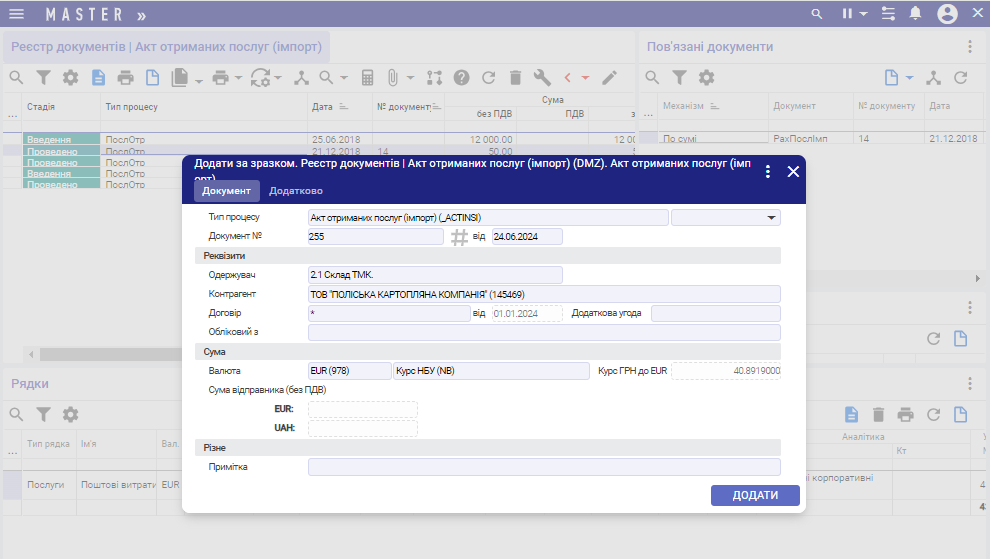Click into the Примітка input field
This screenshot has height=559, width=990.
(x=544, y=467)
